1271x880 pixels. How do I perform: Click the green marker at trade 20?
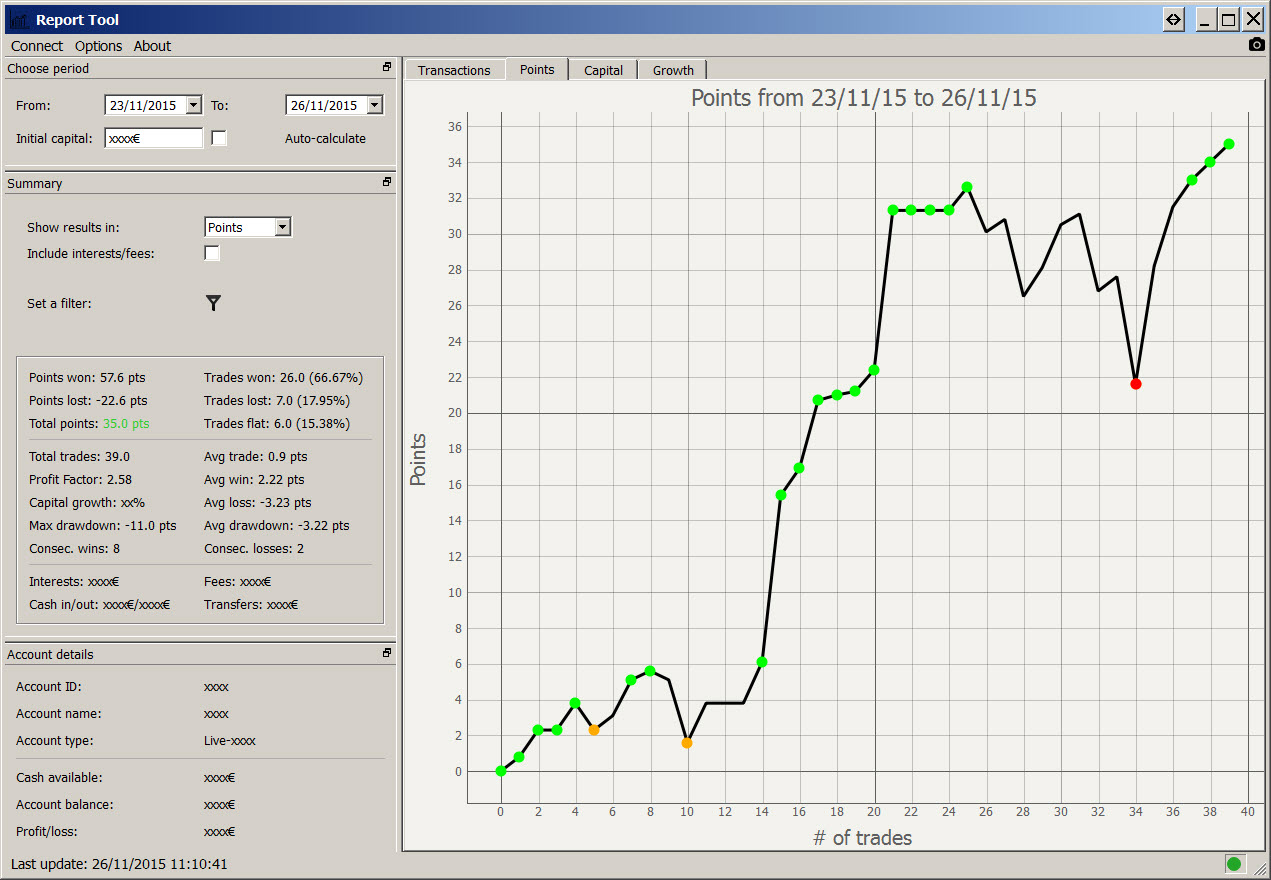[874, 370]
